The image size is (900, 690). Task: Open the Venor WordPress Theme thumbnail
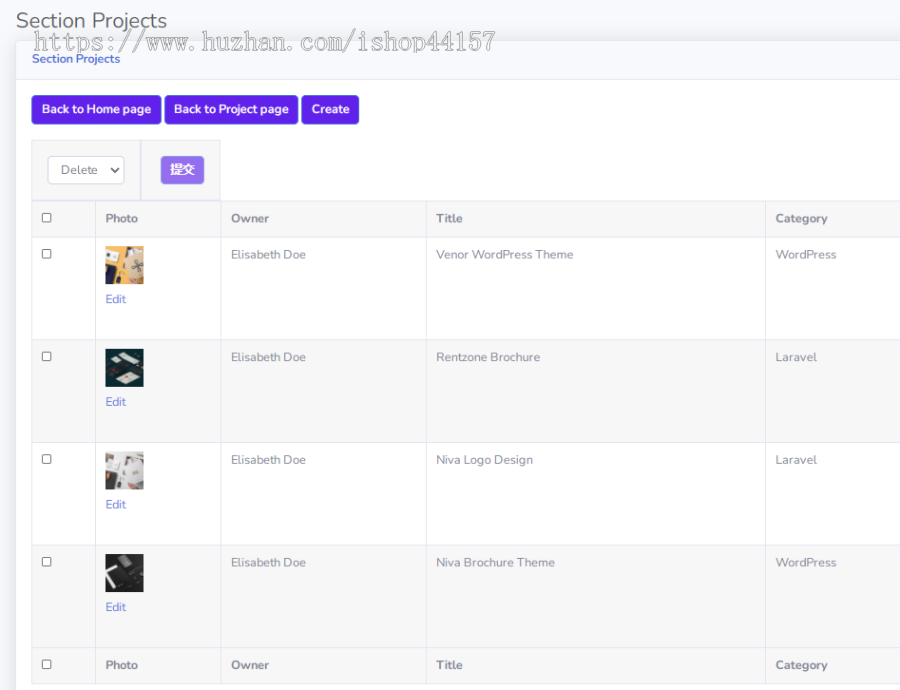pos(125,265)
